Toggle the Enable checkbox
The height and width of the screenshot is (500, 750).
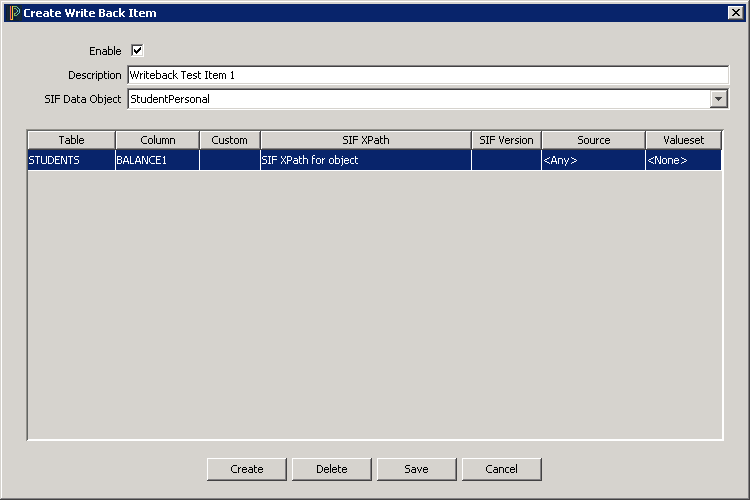[138, 51]
